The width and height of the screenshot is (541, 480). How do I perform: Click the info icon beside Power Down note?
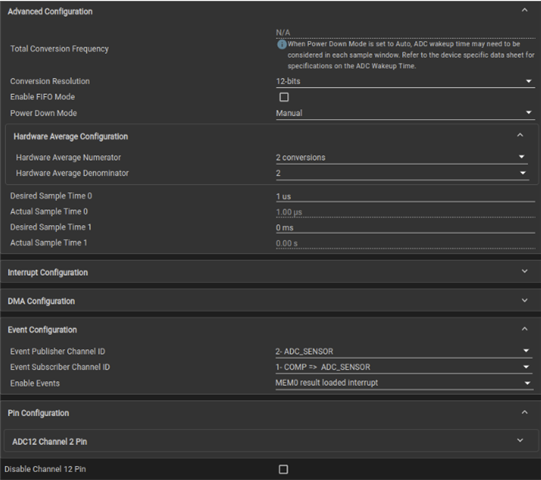click(282, 45)
